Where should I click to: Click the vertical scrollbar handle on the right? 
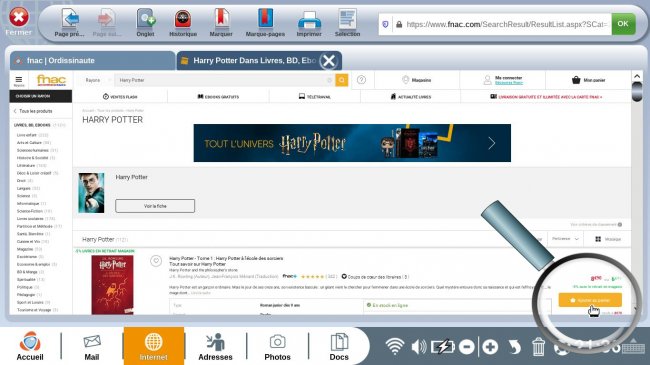(637, 91)
